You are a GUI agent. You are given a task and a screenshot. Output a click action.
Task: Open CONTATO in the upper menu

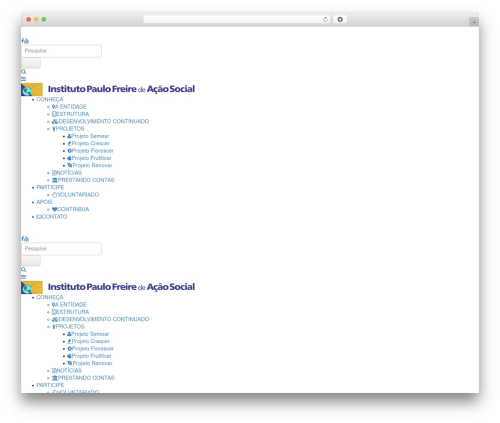(52, 217)
